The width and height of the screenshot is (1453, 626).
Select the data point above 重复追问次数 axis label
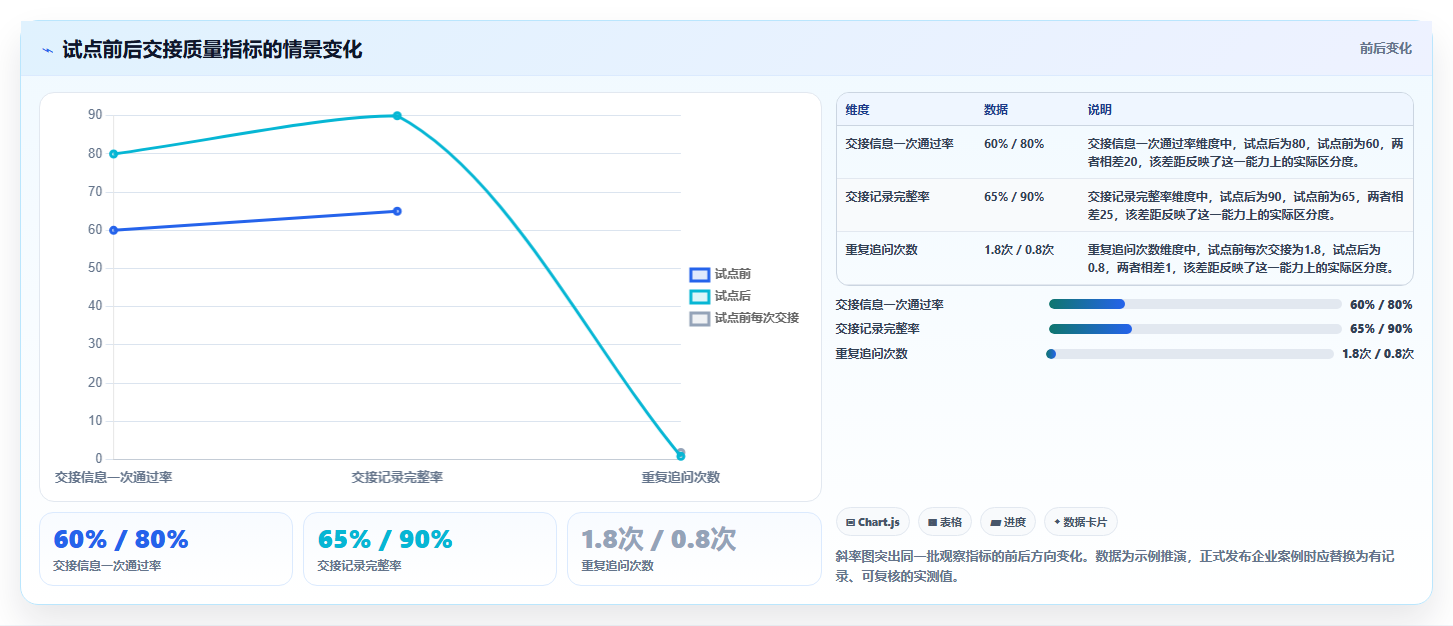tap(681, 454)
